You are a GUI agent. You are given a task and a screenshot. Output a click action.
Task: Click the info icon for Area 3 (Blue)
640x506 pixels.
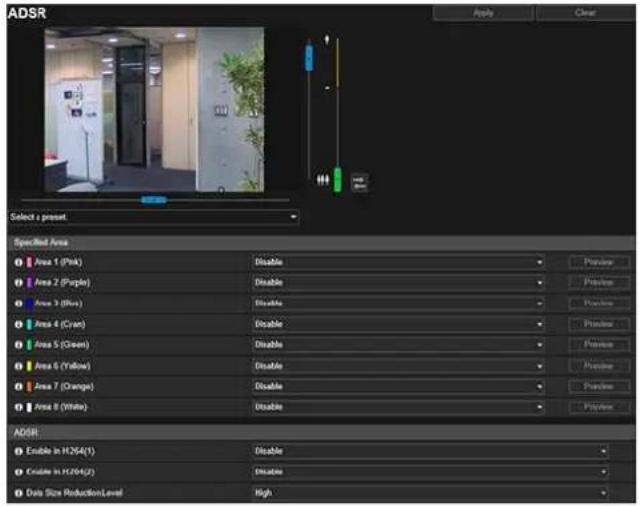click(x=19, y=304)
